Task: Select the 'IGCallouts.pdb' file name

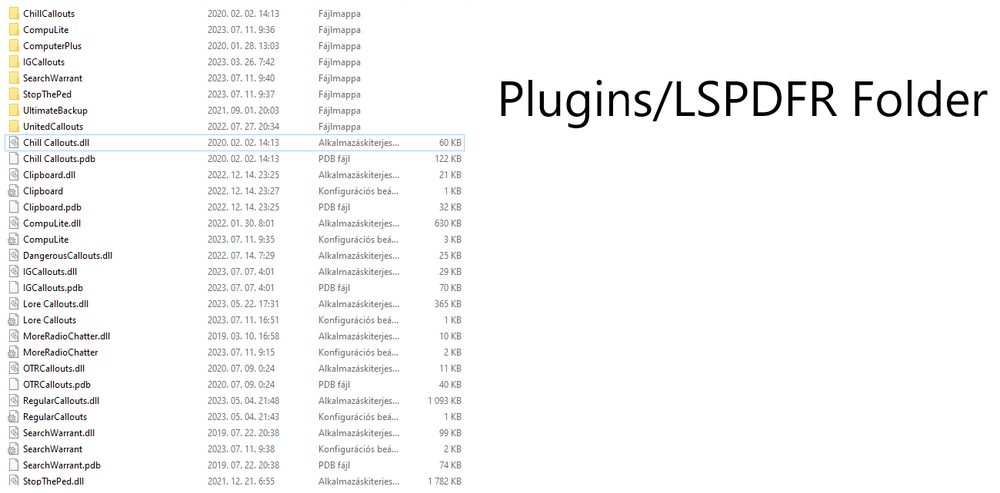Action: coord(53,288)
